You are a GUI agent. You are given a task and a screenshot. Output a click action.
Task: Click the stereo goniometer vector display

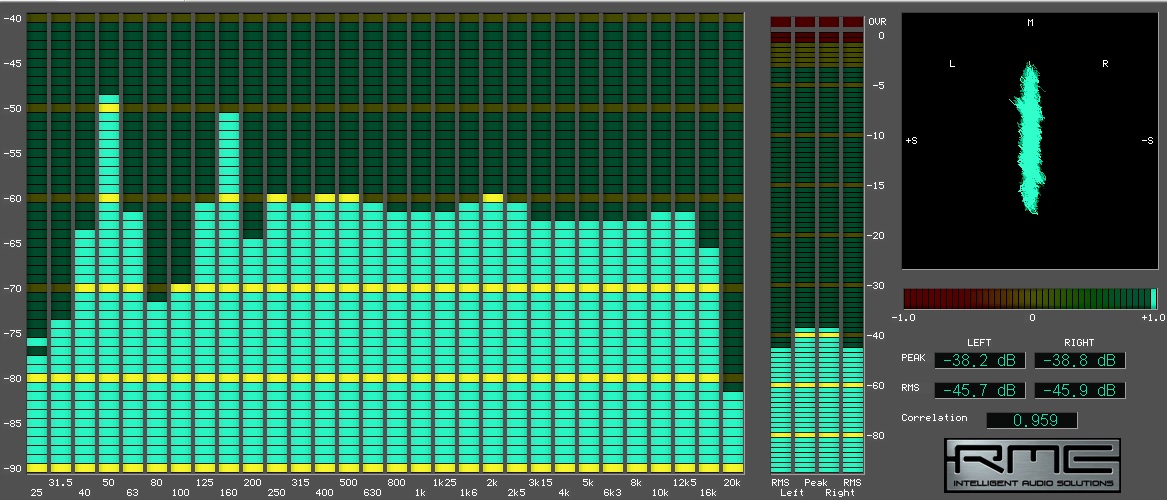pos(1030,140)
